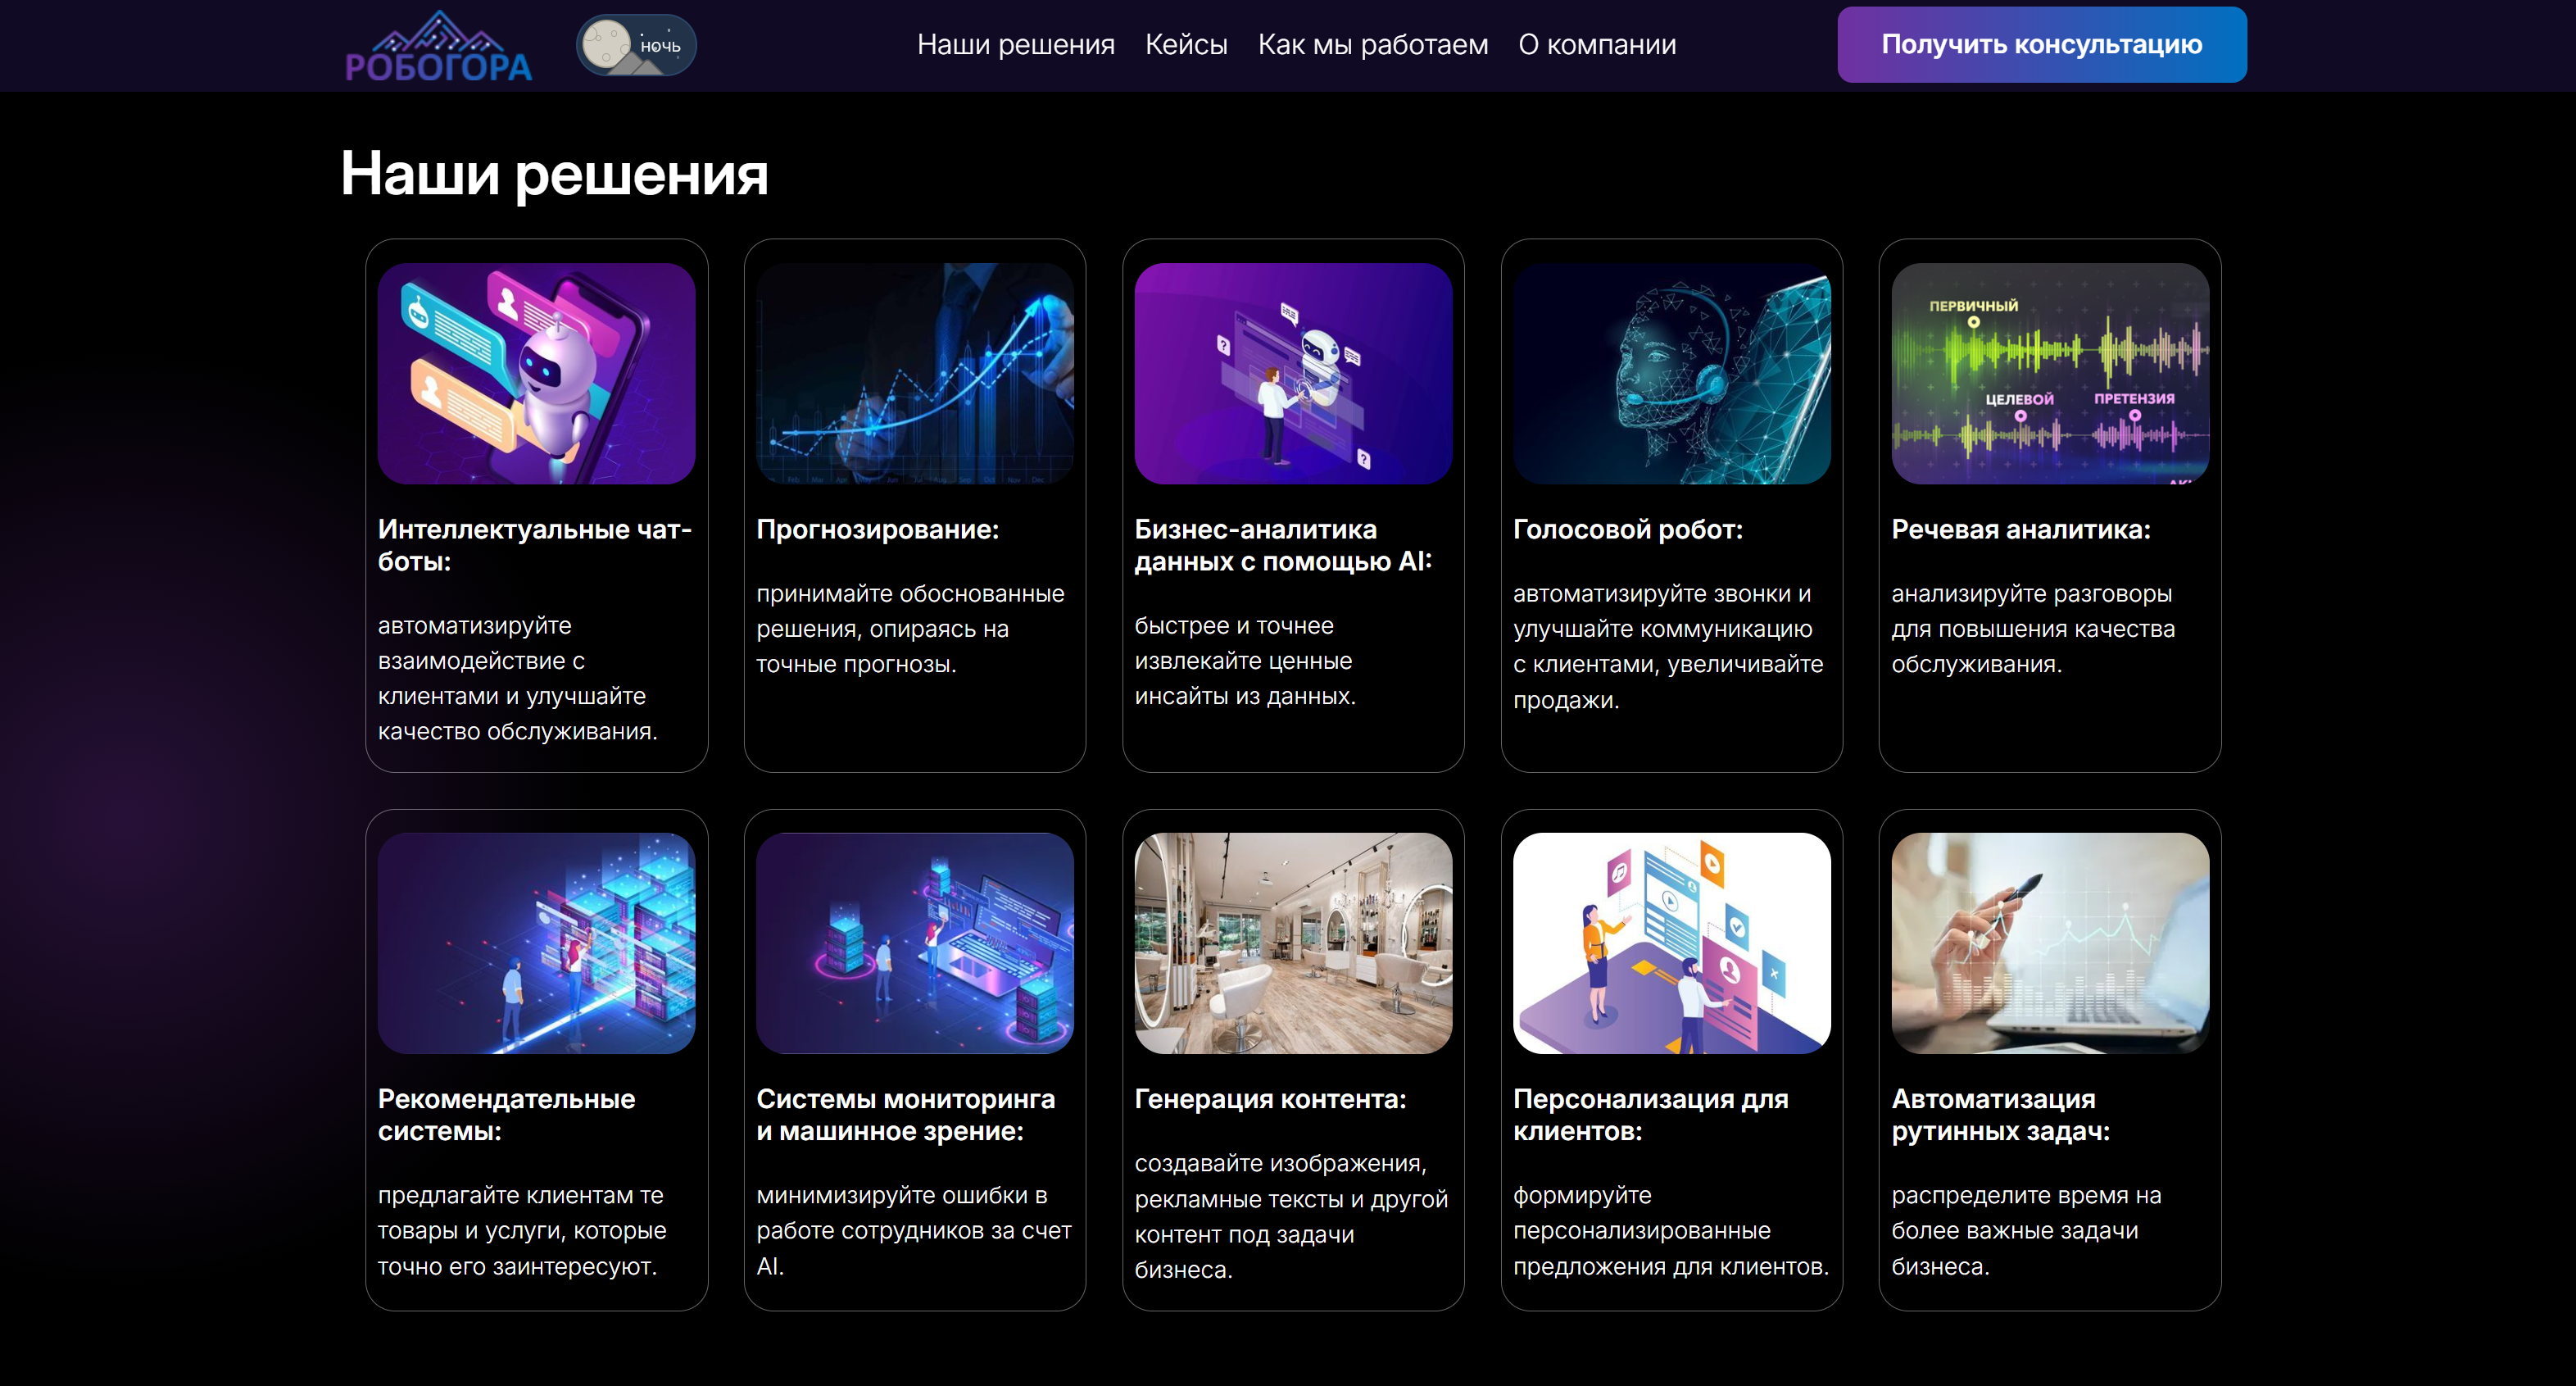This screenshot has height=1386, width=2576.
Task: Click text 'принимайте обоснованные решения'
Action: pos(910,628)
